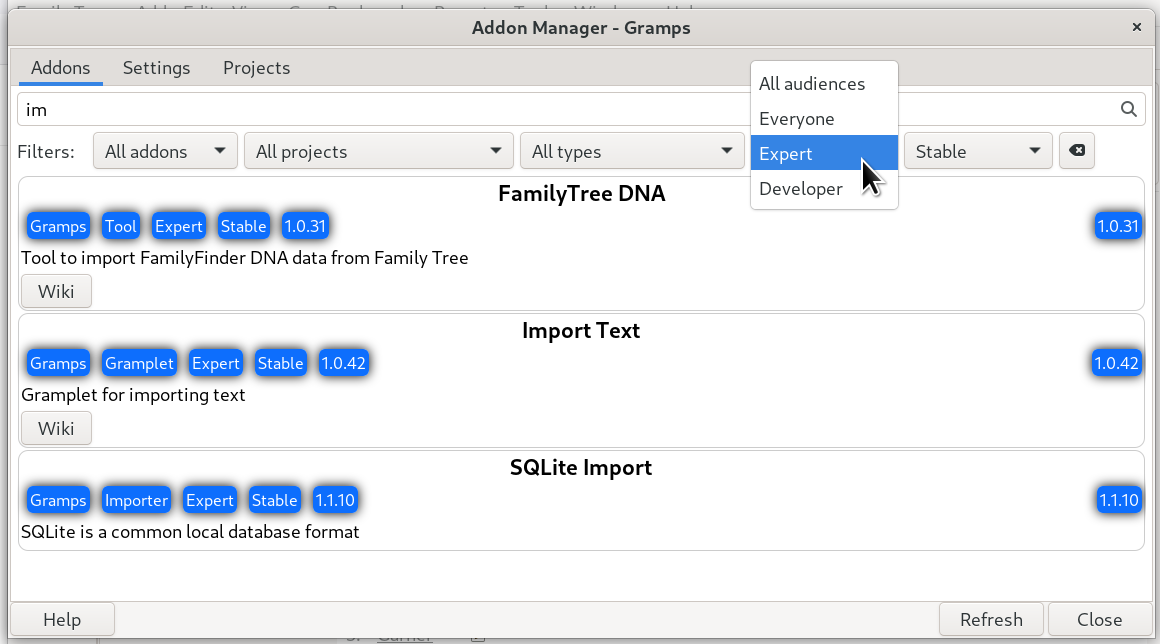Click the Help button
The width and height of the screenshot is (1160, 644).
pyautogui.click(x=62, y=620)
